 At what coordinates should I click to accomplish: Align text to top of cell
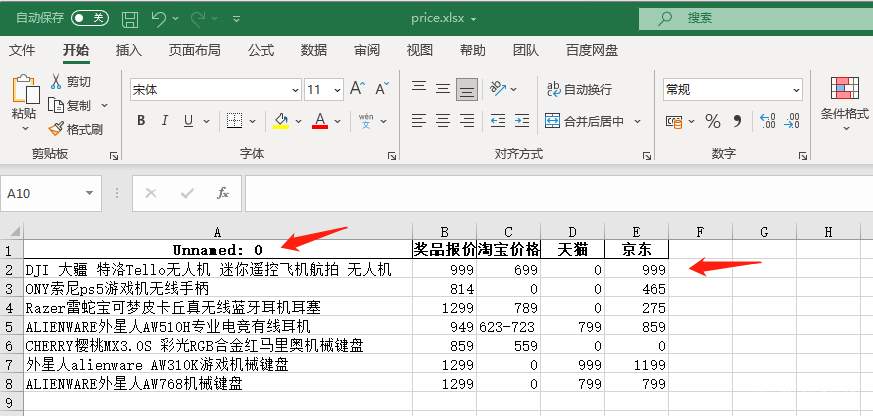click(x=419, y=89)
